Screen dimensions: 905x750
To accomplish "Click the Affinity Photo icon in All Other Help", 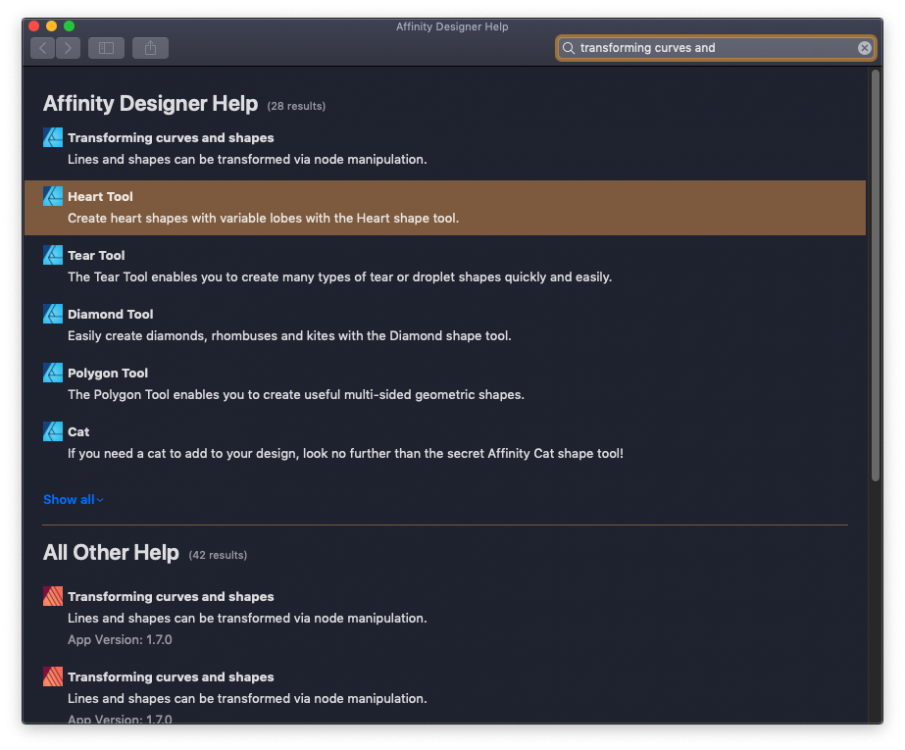I will 53,597.
